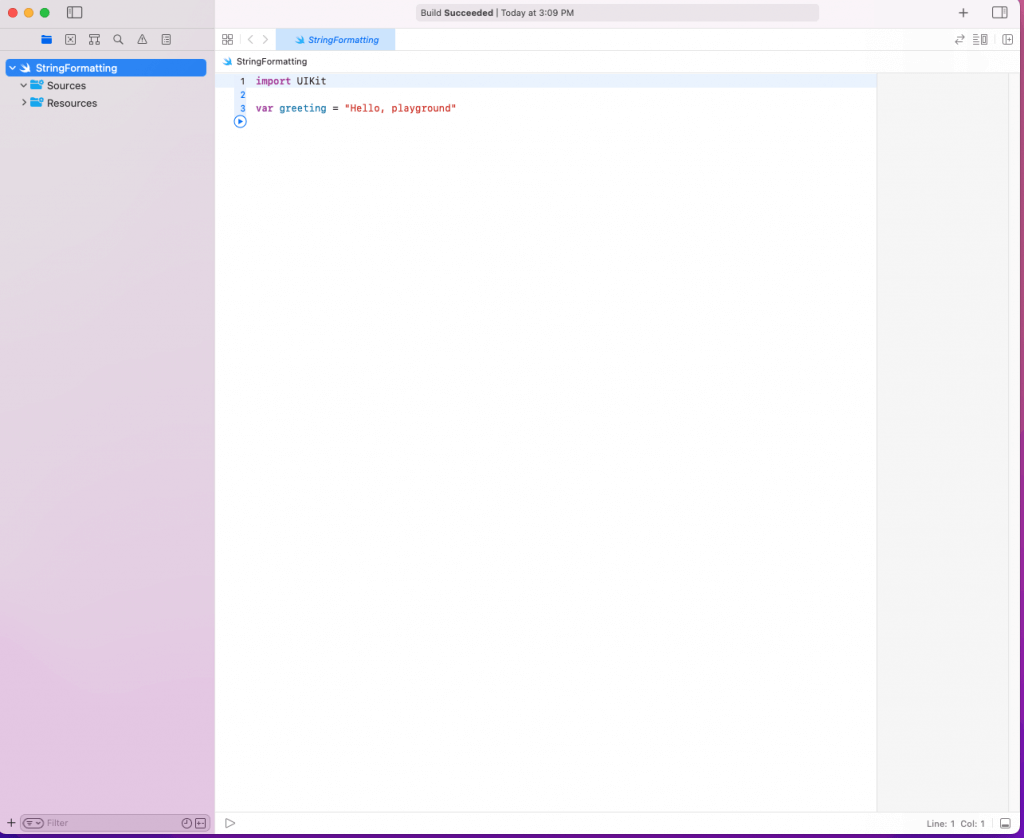Viewport: 1024px width, 838px height.
Task: Collapse the Sources folder
Action: coord(23,86)
